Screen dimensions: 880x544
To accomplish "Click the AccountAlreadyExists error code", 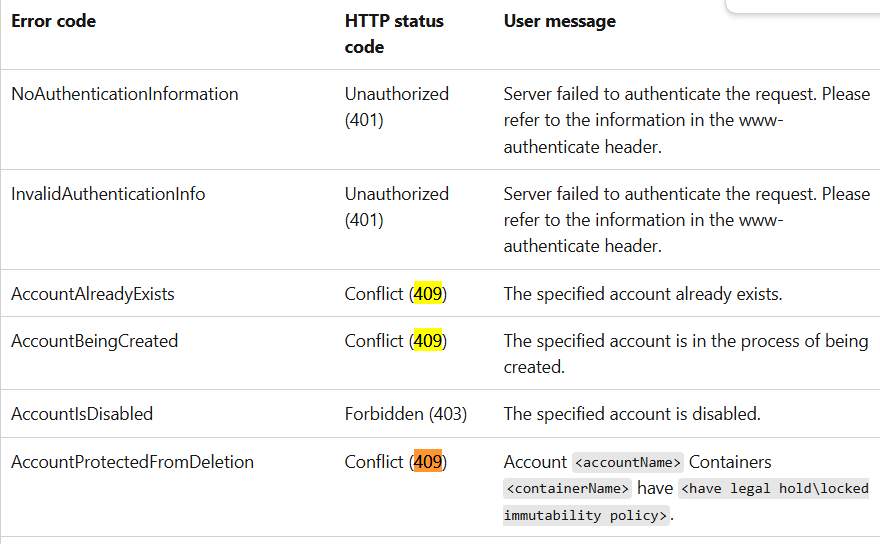I will pos(93,294).
